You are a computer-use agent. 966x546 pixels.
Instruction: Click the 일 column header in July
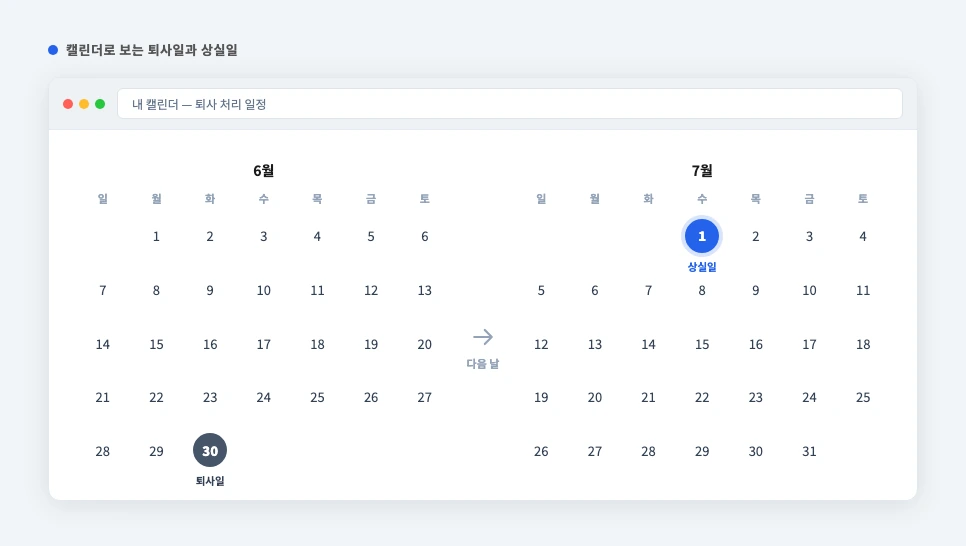[541, 199]
